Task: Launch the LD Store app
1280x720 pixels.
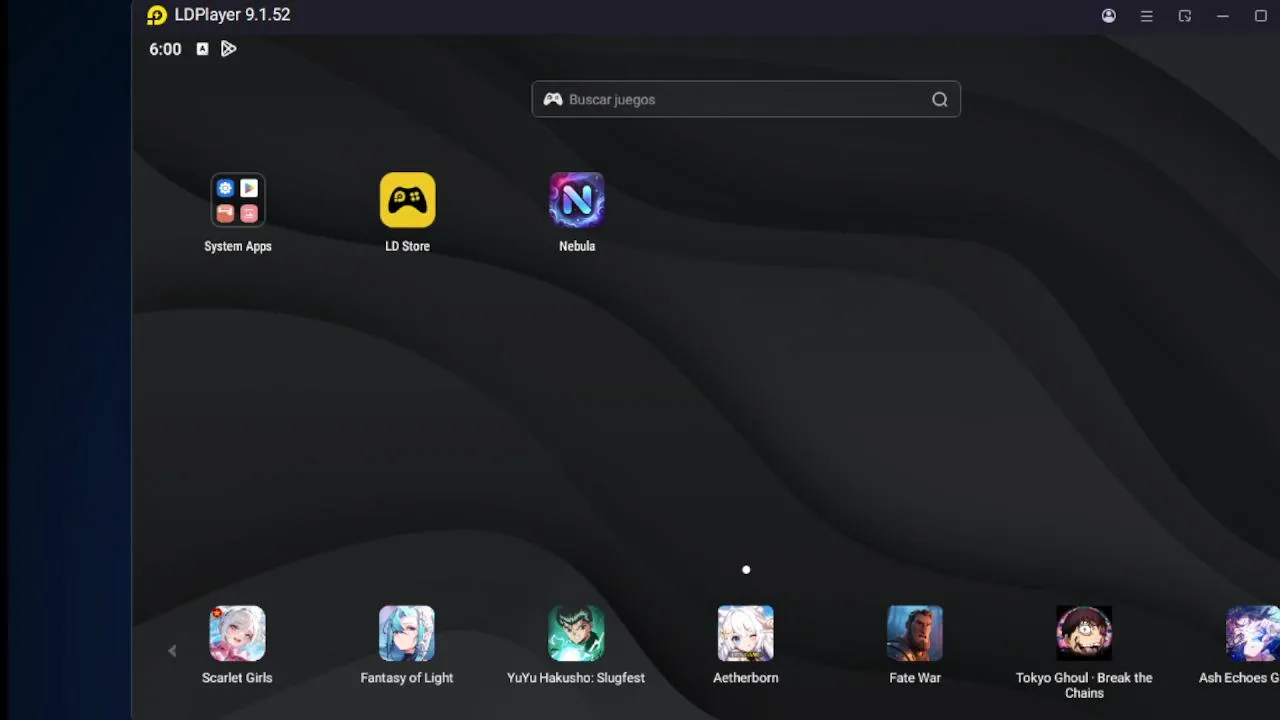Action: (x=407, y=200)
